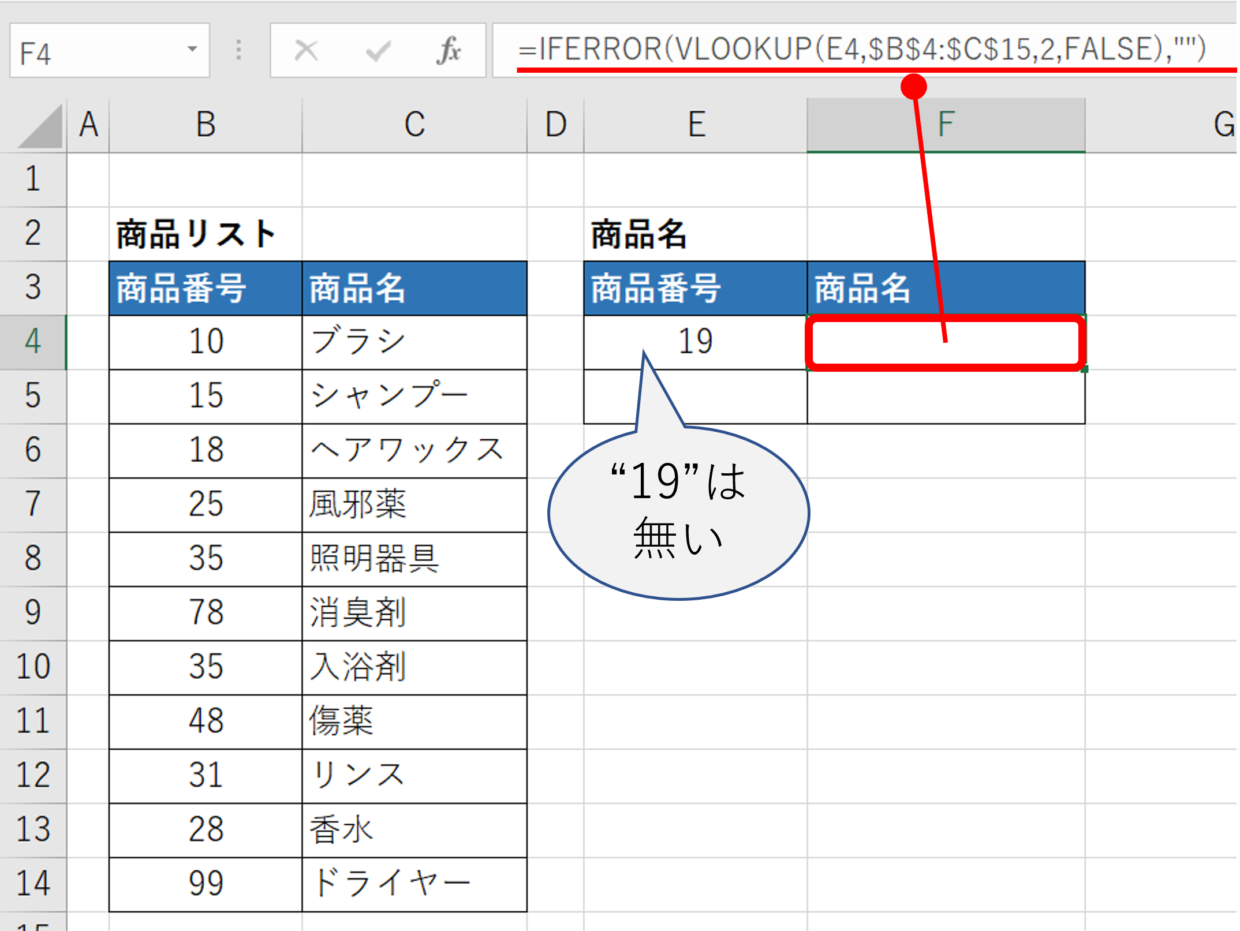This screenshot has width=1240, height=931.
Task: Select row 7 header
Action: pos(33,504)
